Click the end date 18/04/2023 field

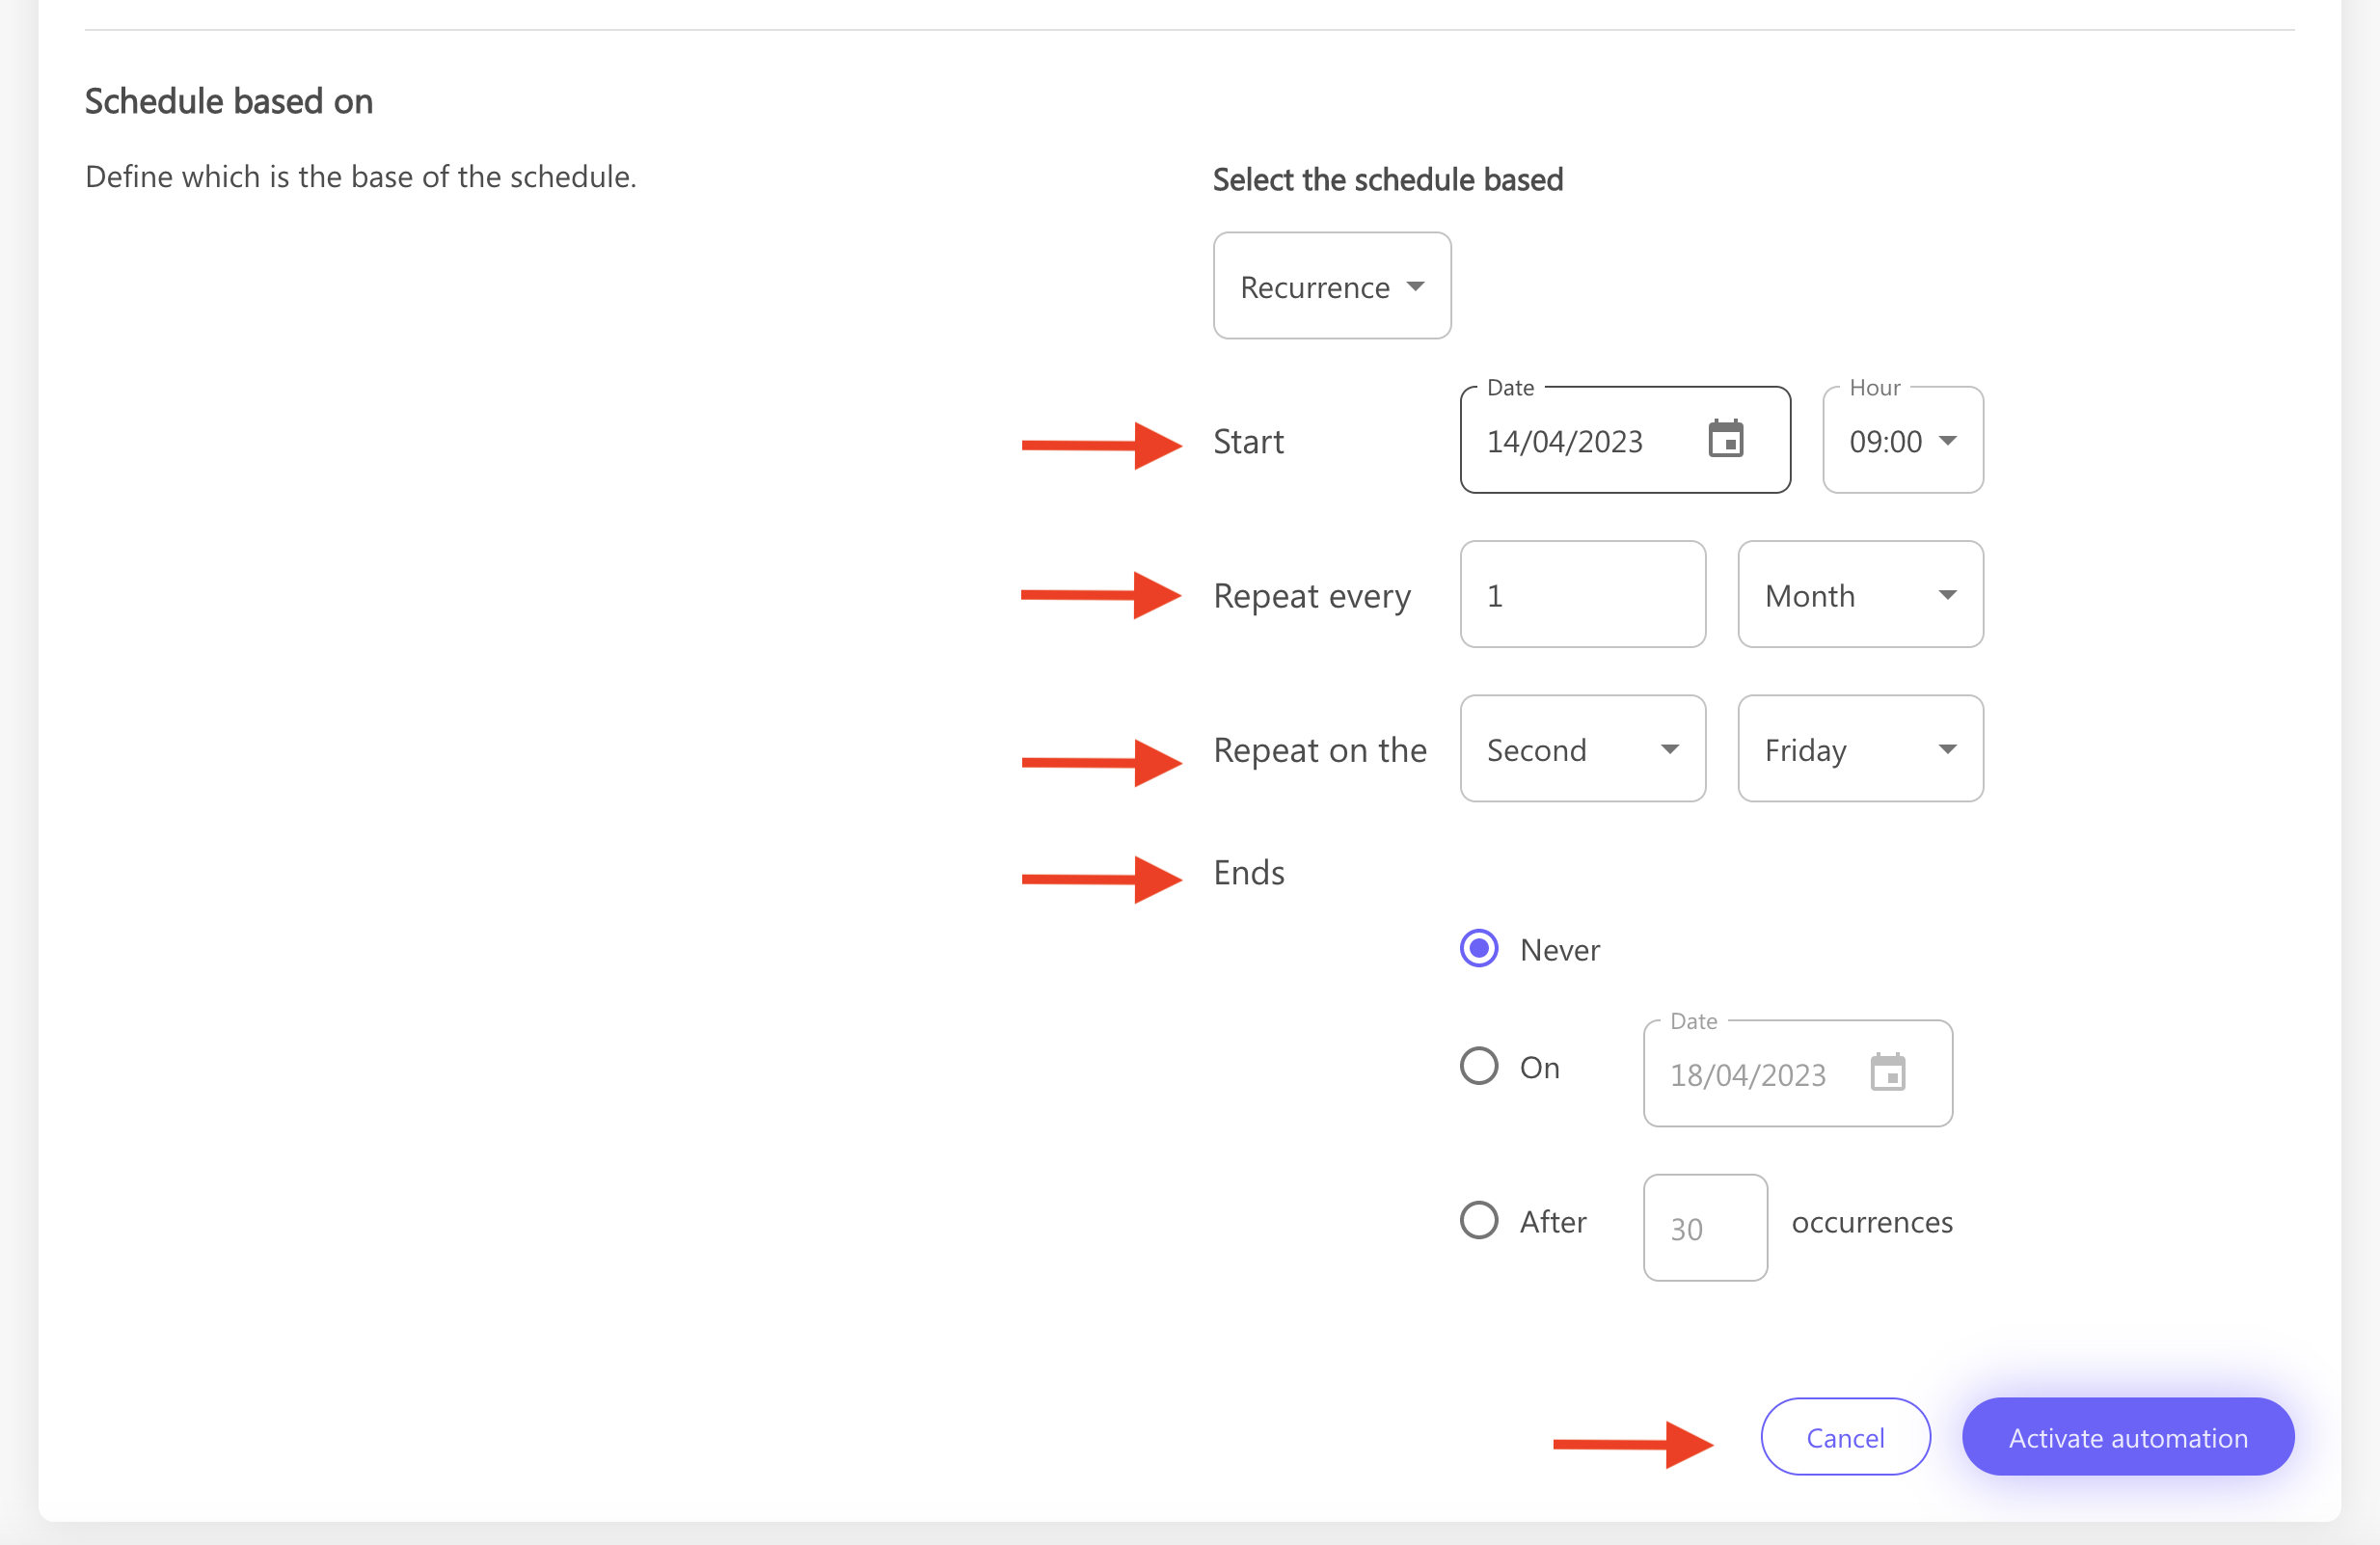pos(1798,1074)
